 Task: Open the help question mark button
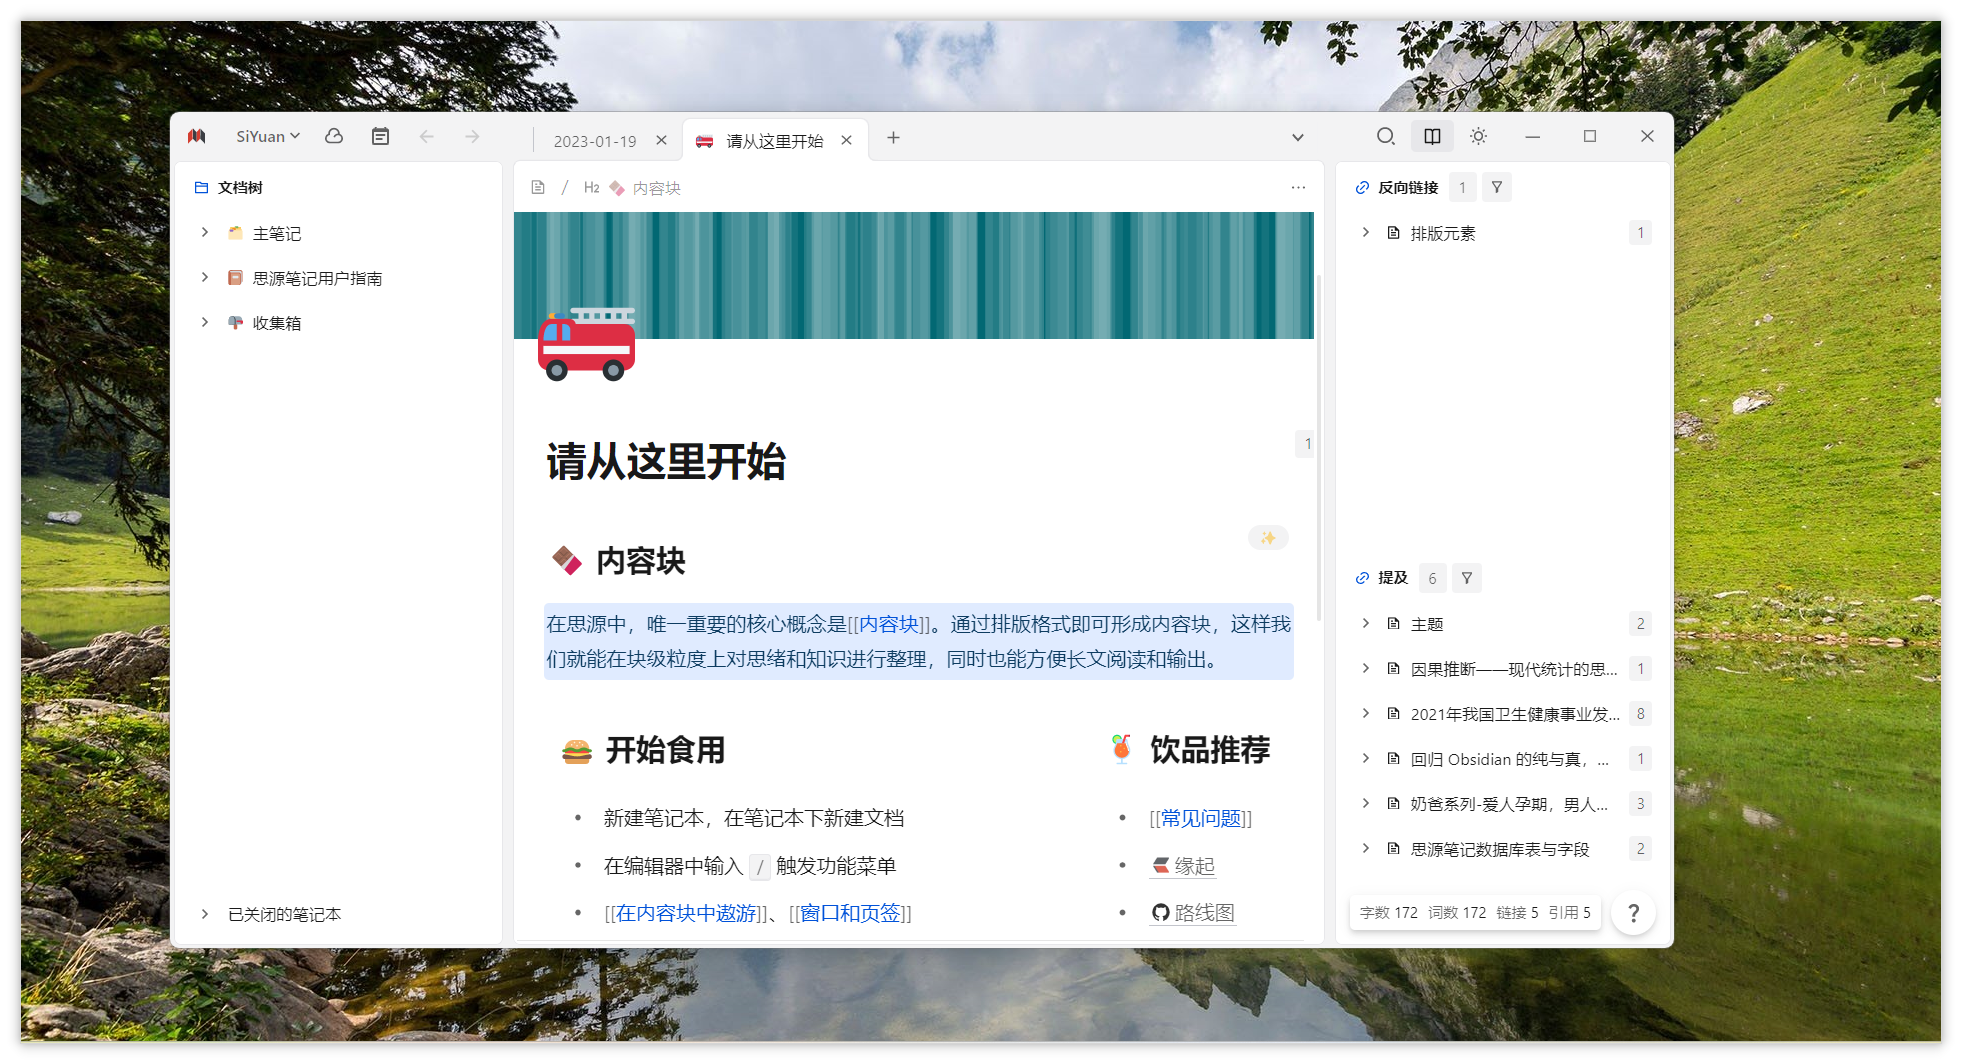(x=1633, y=913)
